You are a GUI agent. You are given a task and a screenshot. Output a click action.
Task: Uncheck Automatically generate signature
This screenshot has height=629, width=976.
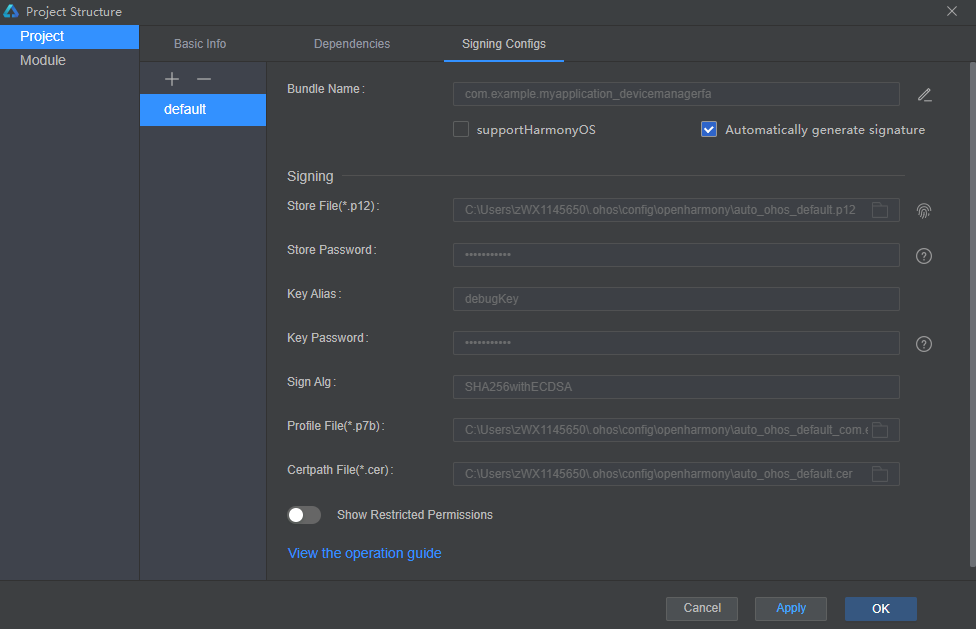click(709, 130)
